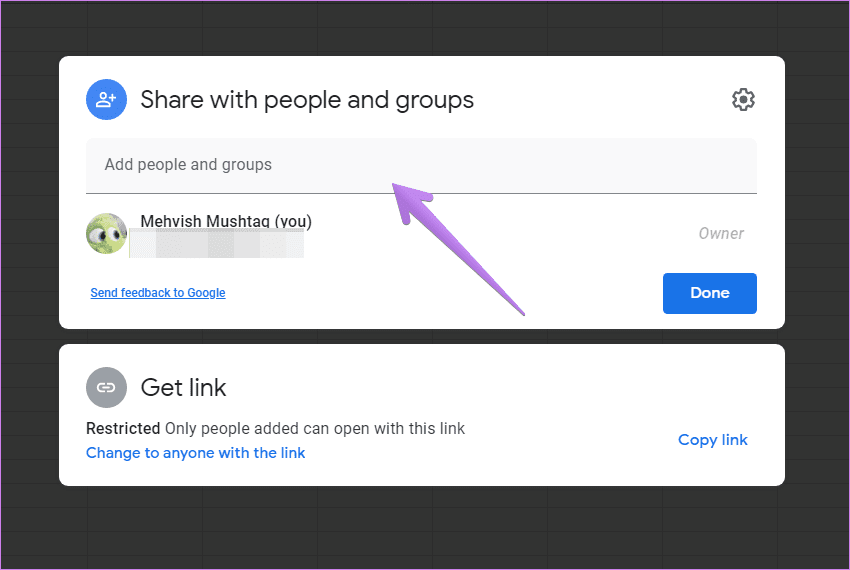The height and width of the screenshot is (570, 850).
Task: Focus the Add people and groups field
Action: pos(421,165)
